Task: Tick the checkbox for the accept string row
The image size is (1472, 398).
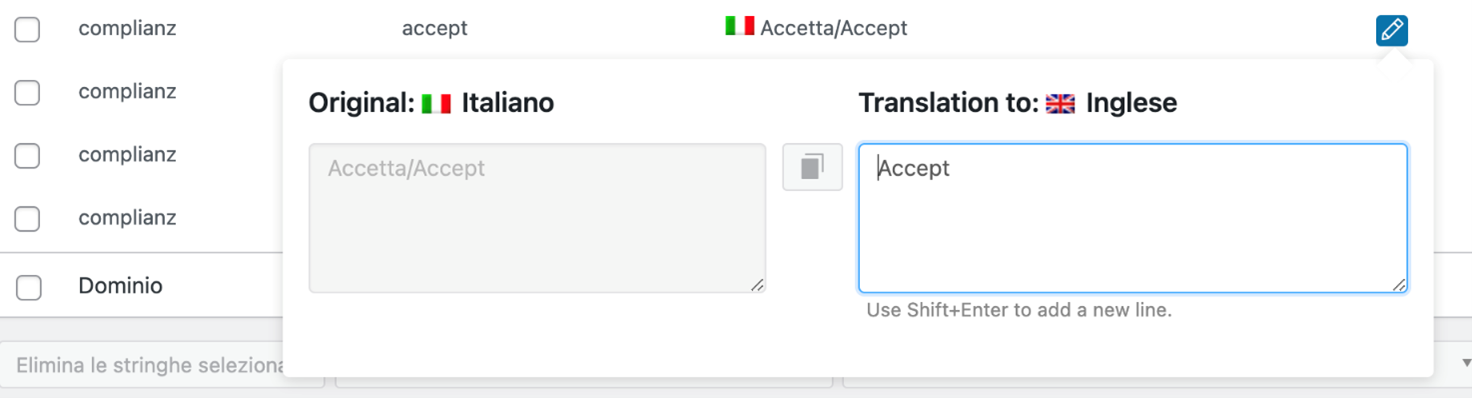Action: coord(28,29)
